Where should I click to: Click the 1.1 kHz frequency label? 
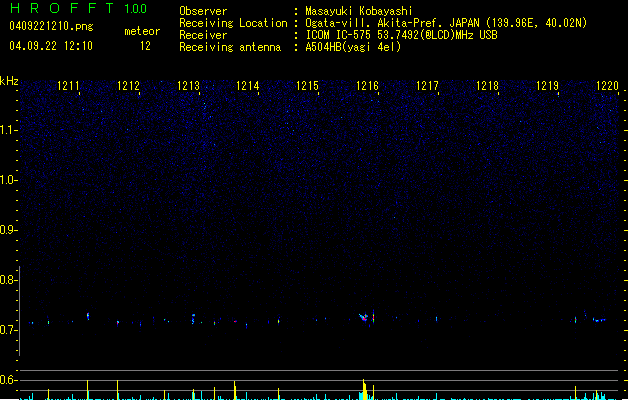click(8, 130)
